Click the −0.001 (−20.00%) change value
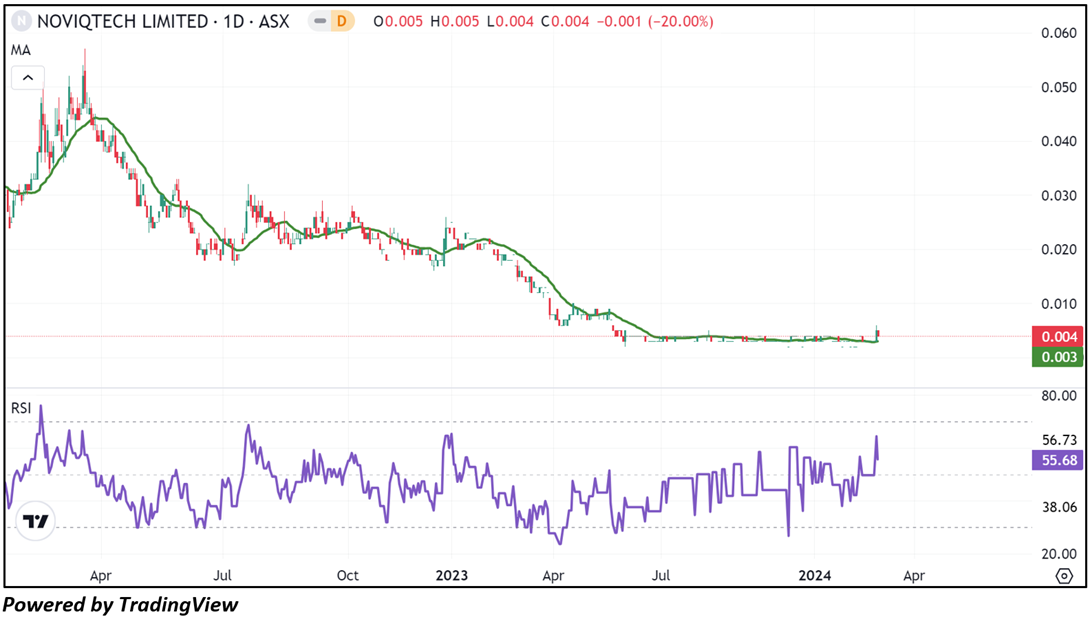 click(655, 22)
